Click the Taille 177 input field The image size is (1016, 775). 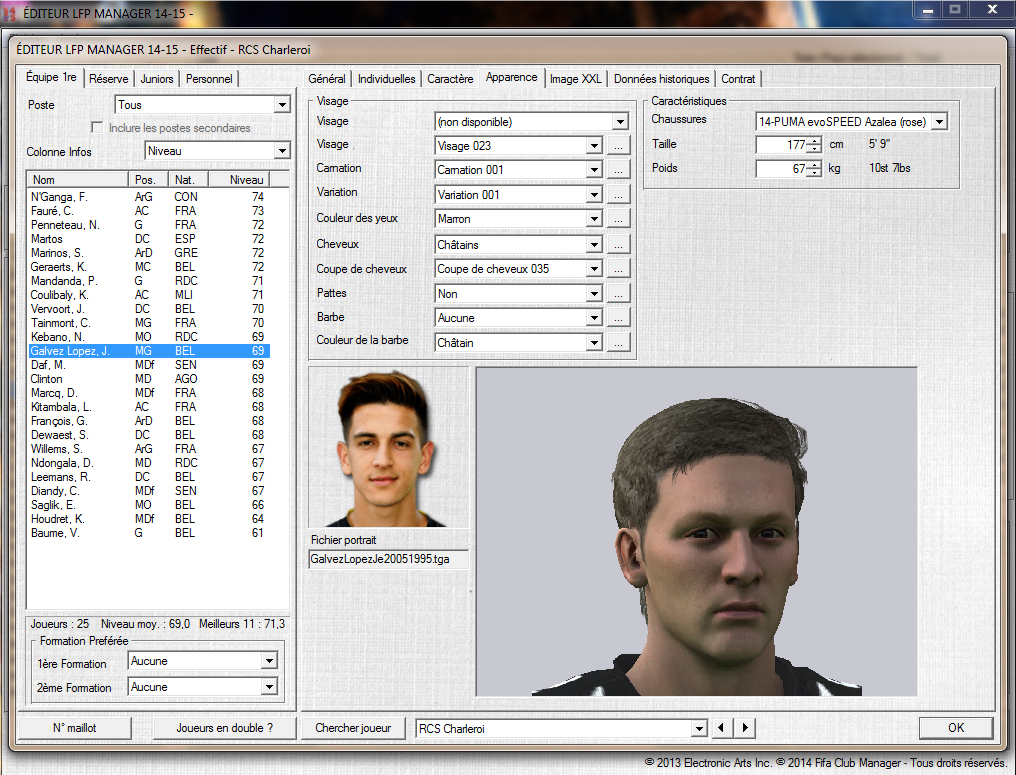[781, 145]
